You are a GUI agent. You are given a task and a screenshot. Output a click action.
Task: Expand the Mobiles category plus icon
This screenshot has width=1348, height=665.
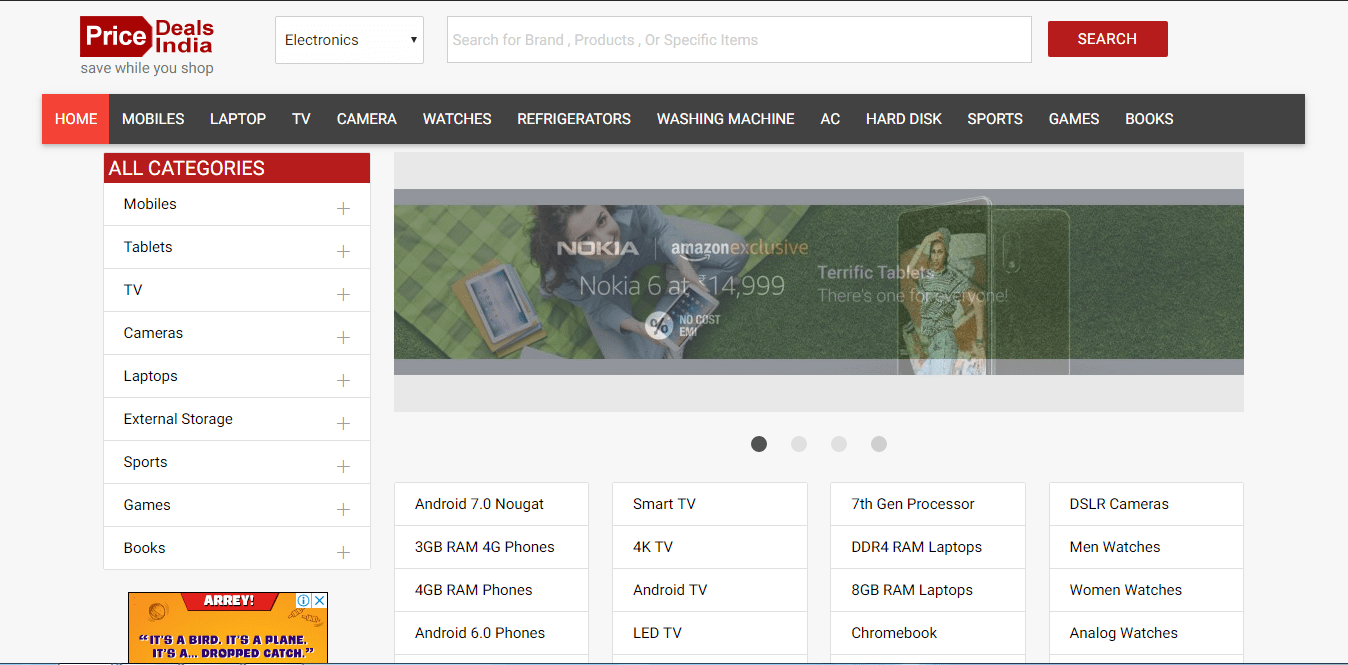tap(343, 208)
